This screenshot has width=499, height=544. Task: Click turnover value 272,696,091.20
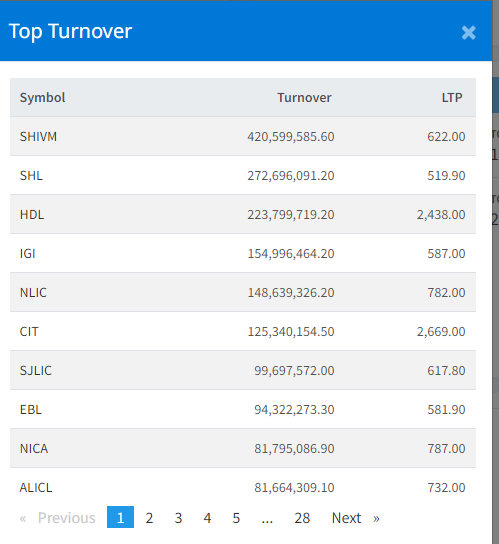(x=291, y=176)
